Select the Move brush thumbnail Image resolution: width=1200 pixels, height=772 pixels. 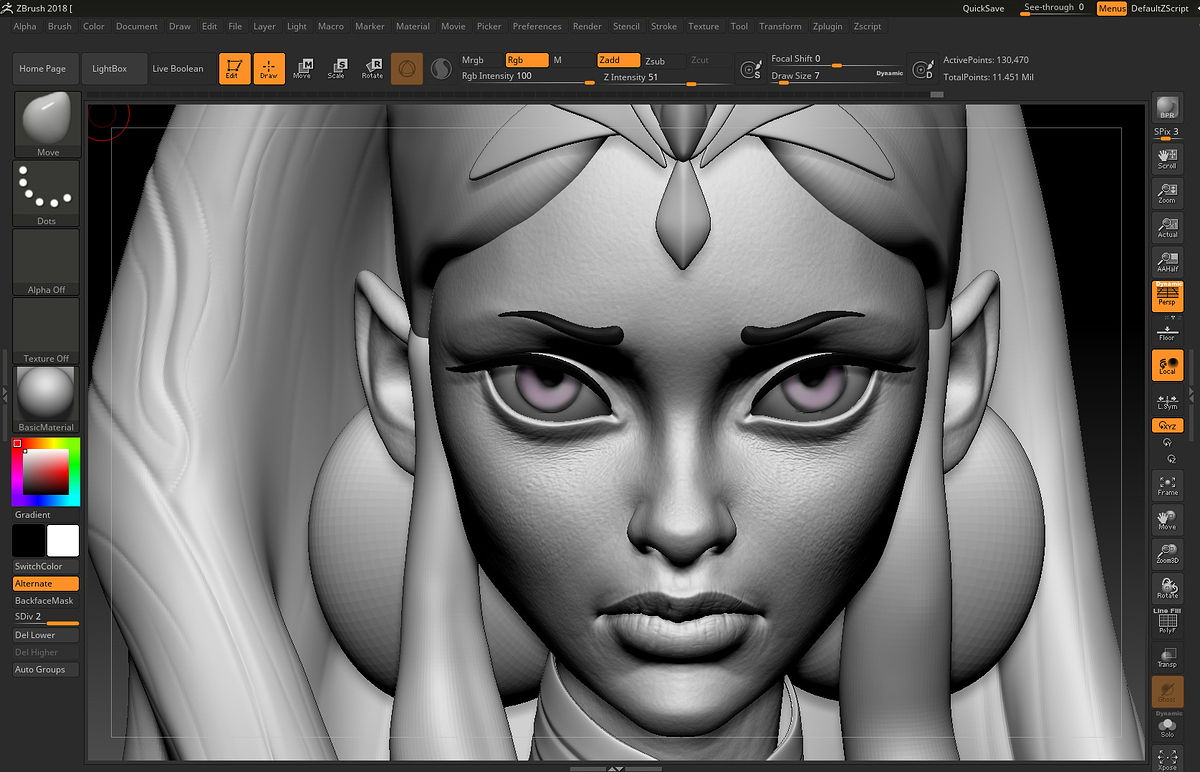pos(46,125)
